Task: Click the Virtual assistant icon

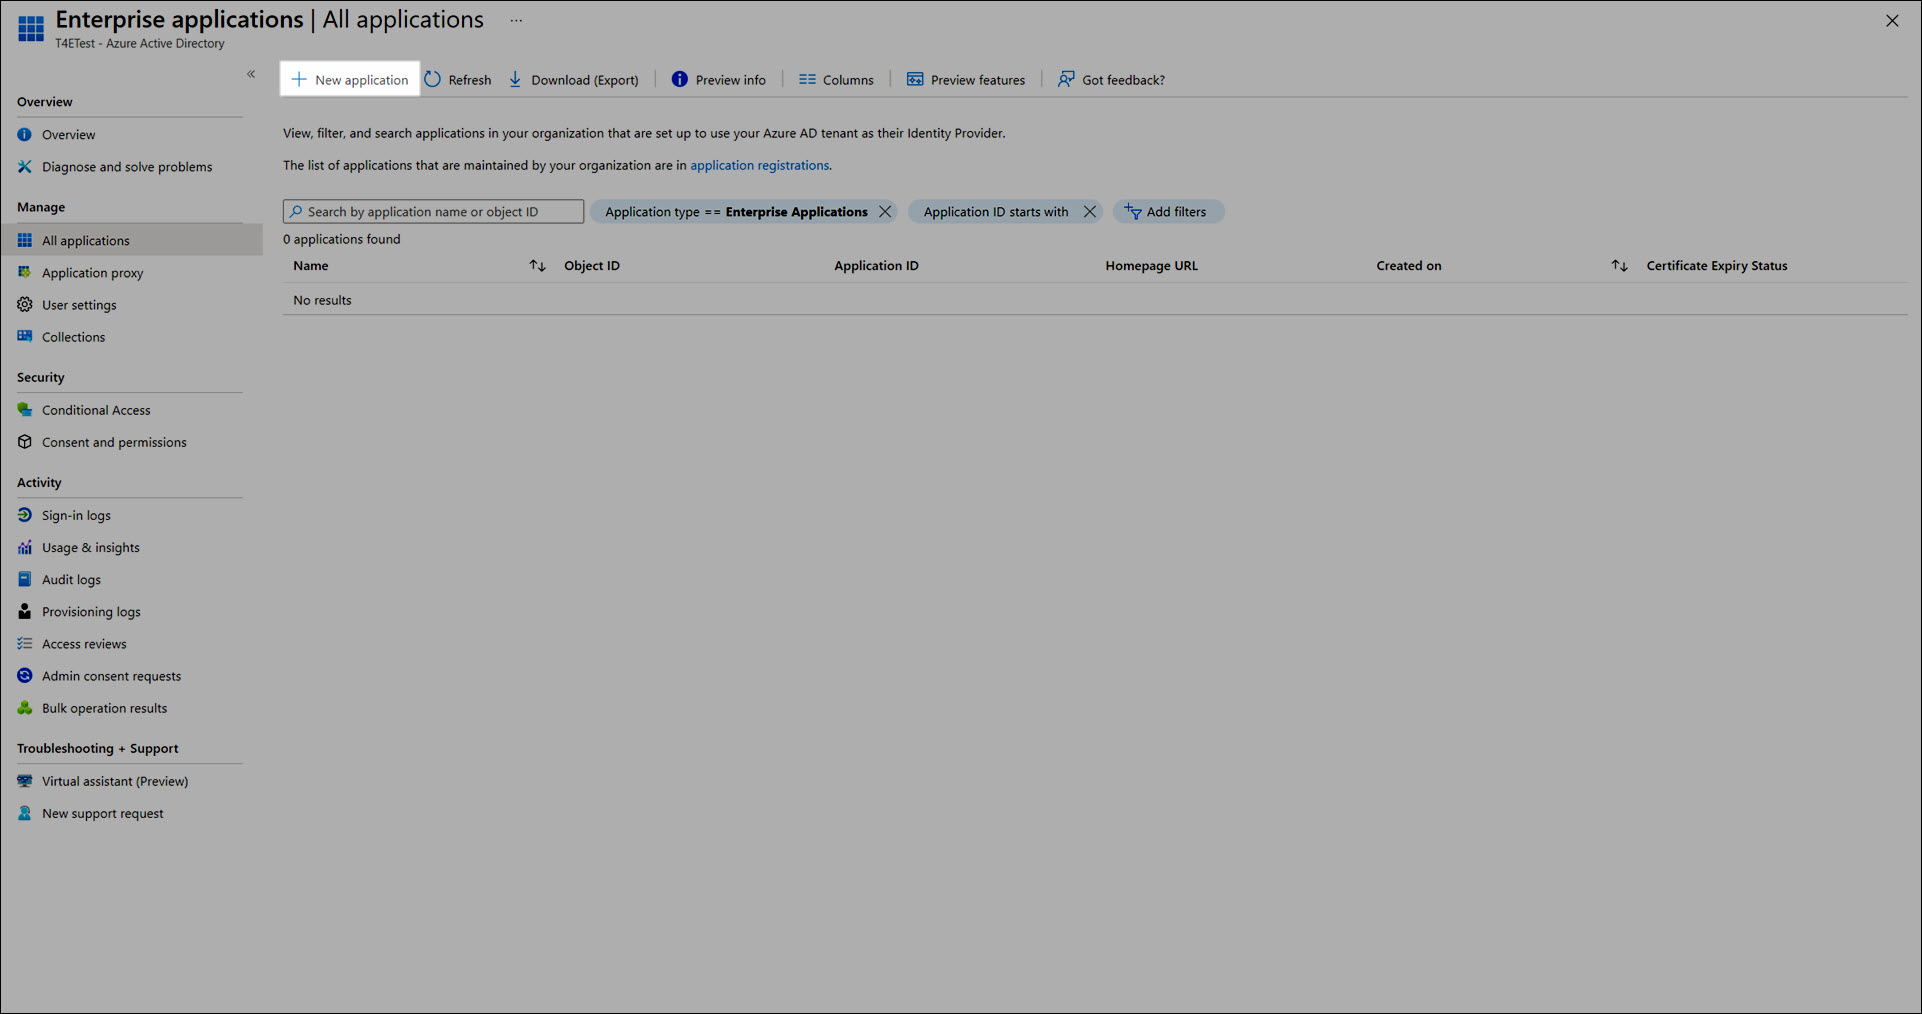Action: click(24, 781)
